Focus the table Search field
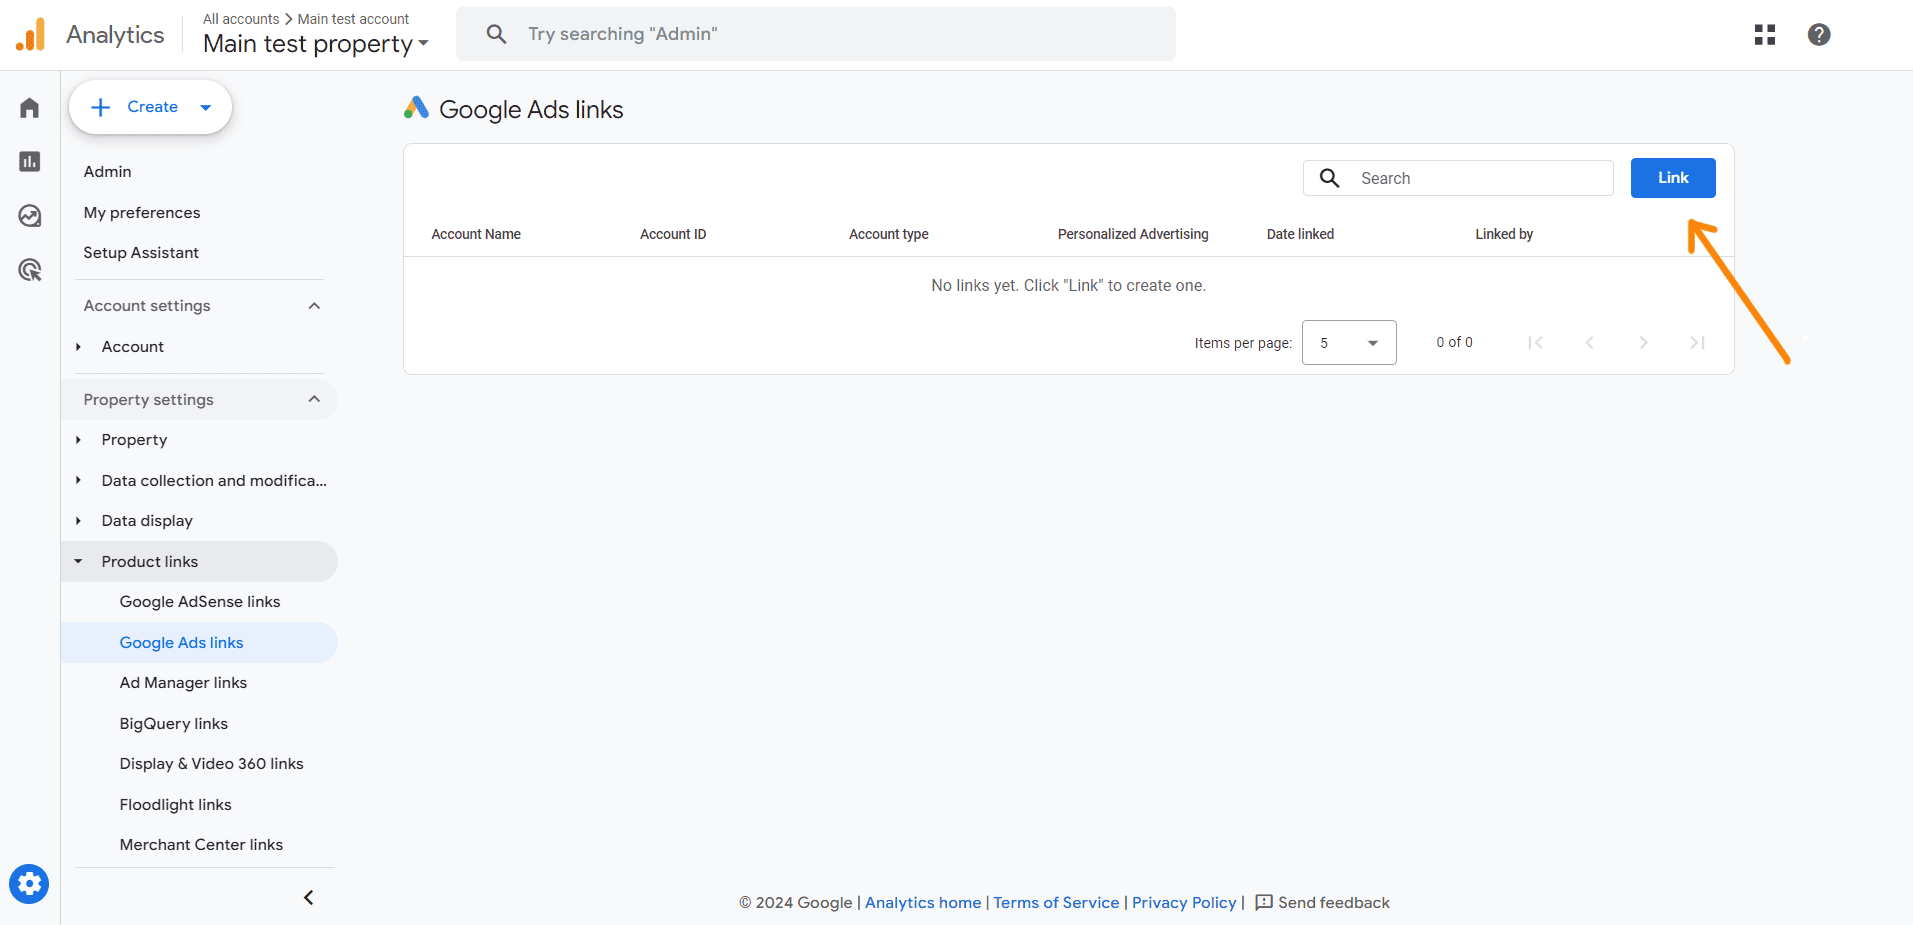 1459,178
